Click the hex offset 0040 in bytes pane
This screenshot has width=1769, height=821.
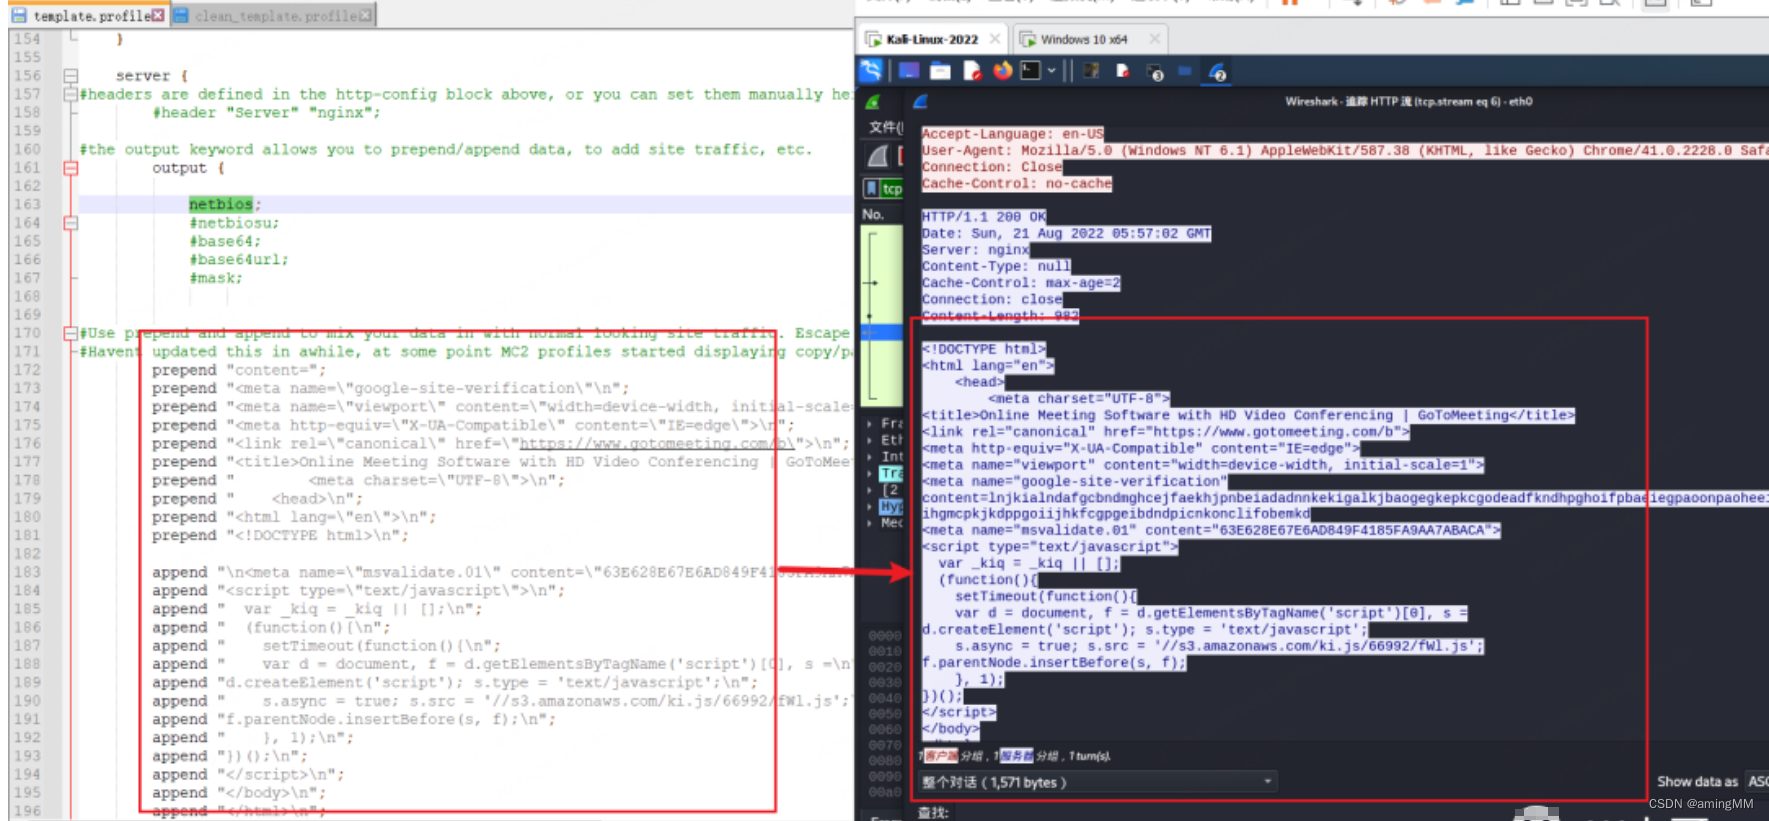pos(885,698)
